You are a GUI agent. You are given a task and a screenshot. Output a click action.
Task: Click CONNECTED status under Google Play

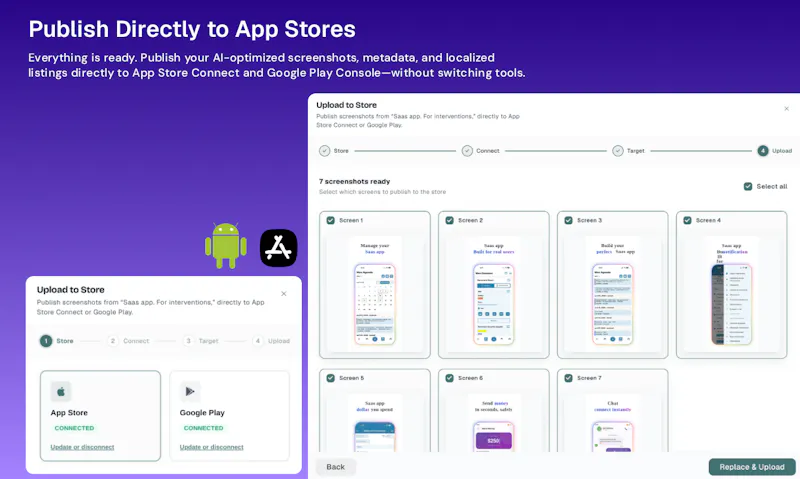(204, 428)
